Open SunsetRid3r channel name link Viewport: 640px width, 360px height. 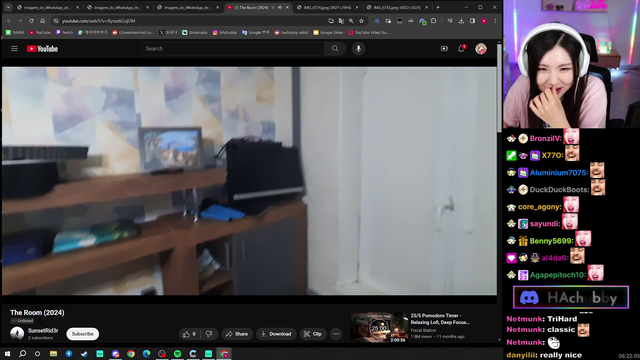click(43, 331)
